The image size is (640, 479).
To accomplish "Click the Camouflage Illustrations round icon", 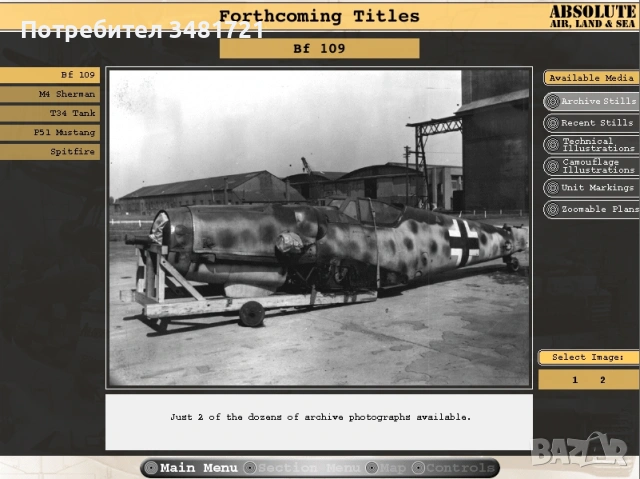I will (x=552, y=166).
